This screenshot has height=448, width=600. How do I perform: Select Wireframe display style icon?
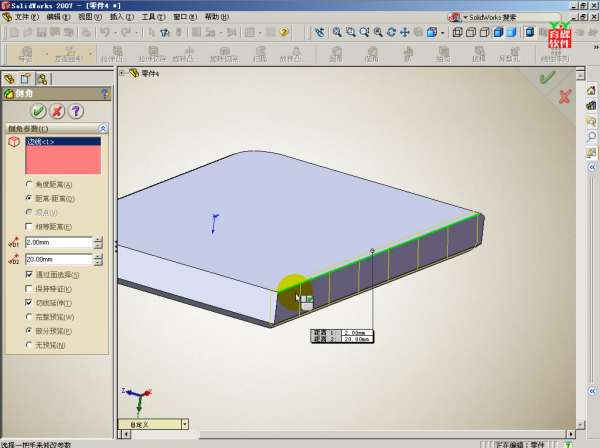coord(457,33)
